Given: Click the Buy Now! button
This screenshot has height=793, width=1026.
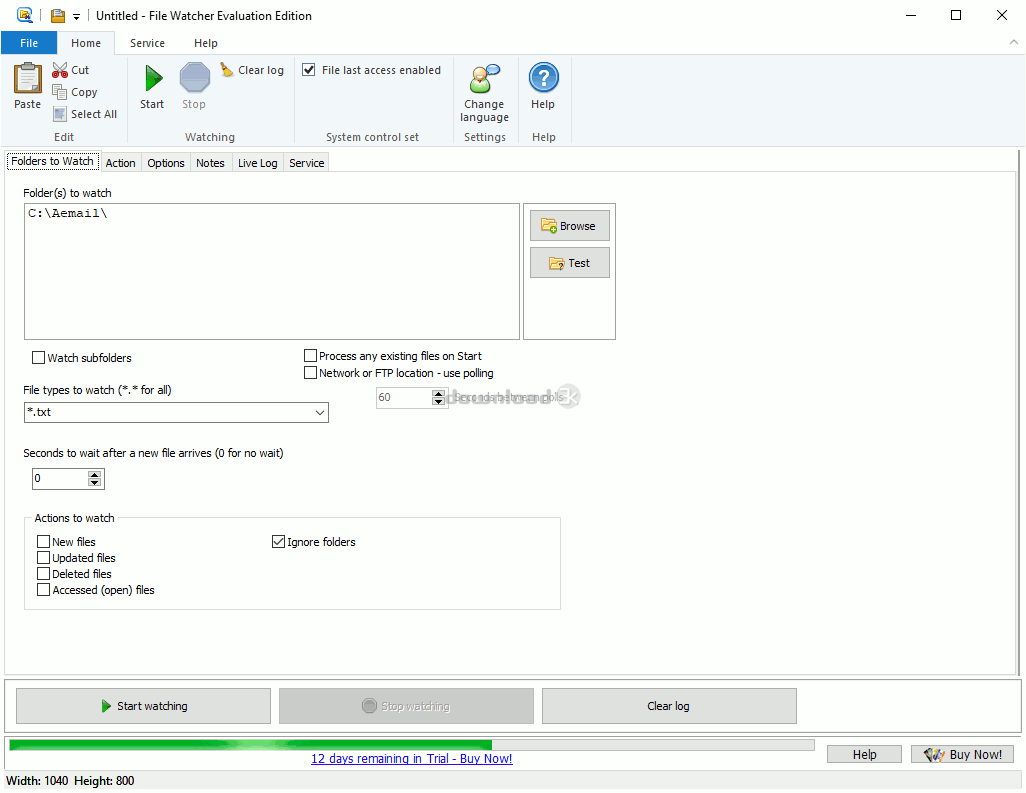Looking at the screenshot, I should [x=963, y=754].
